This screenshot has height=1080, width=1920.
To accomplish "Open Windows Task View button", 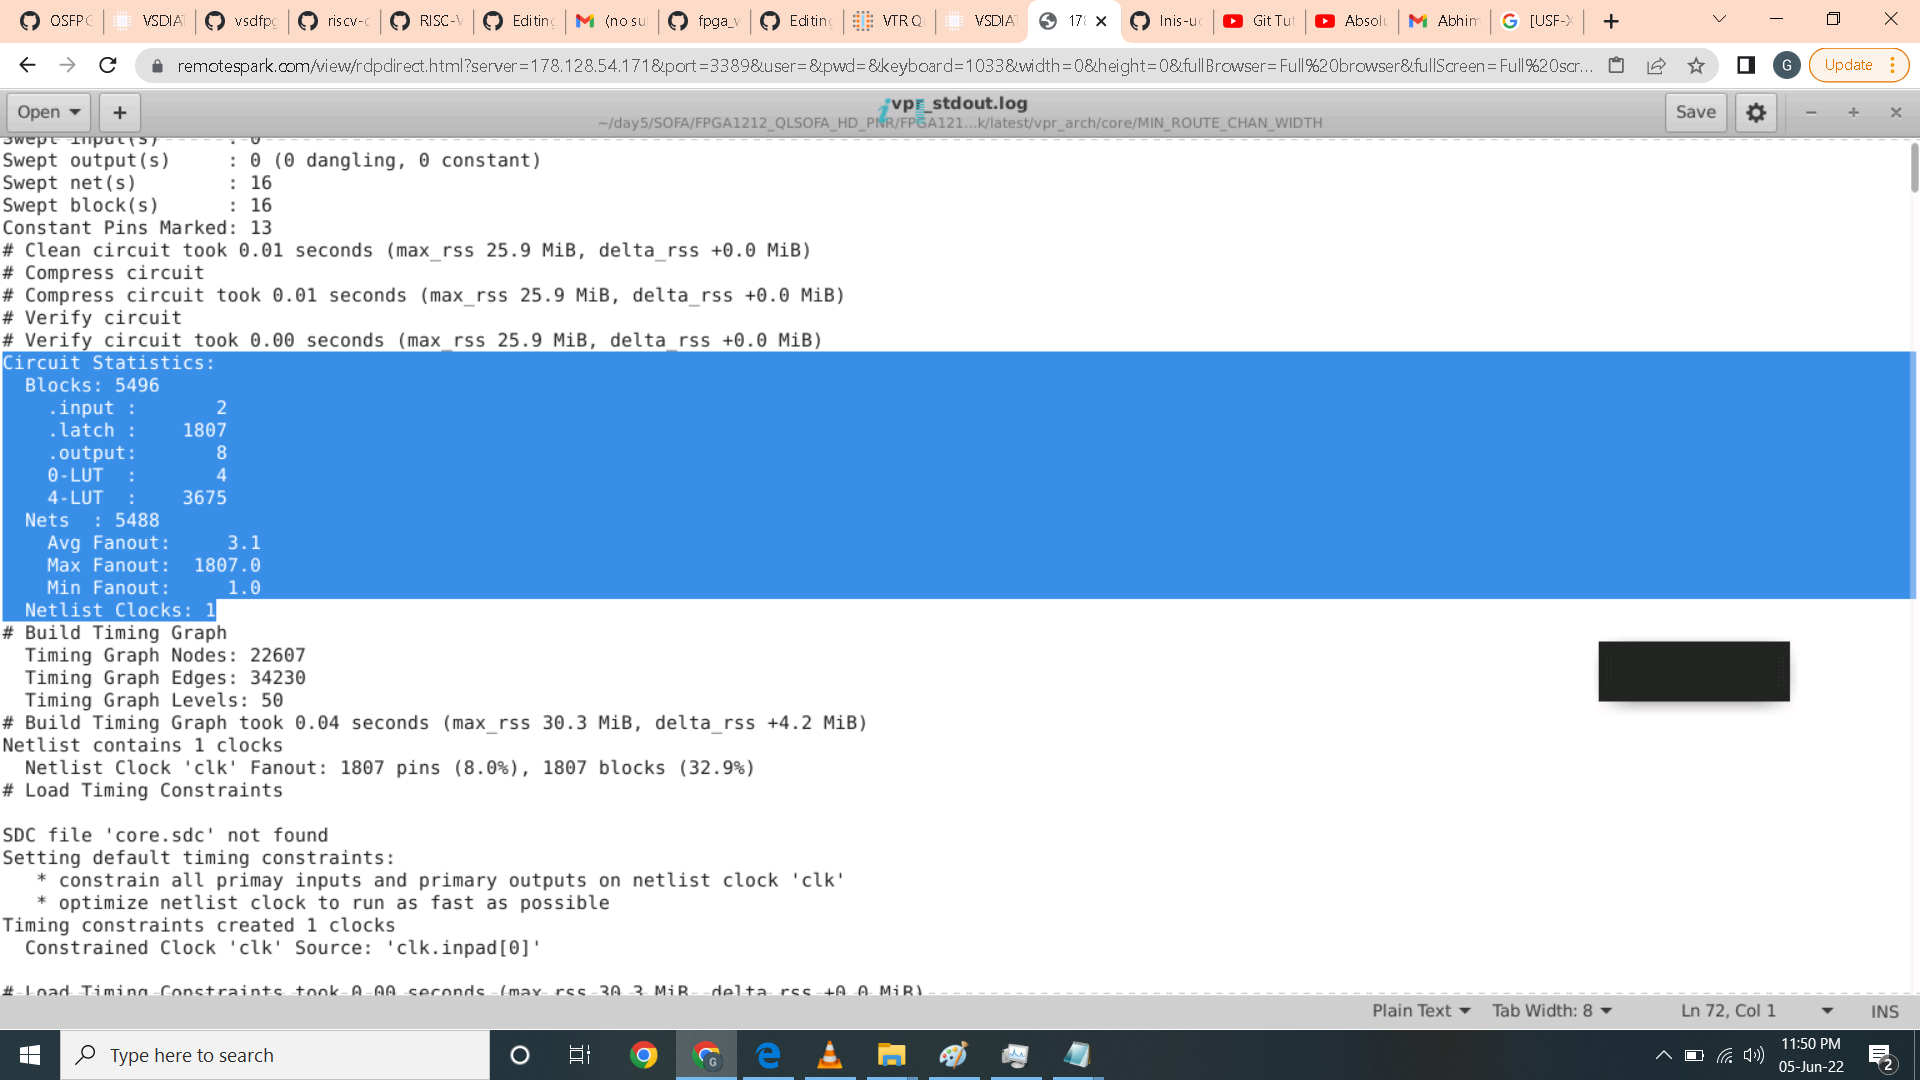I will (580, 1055).
